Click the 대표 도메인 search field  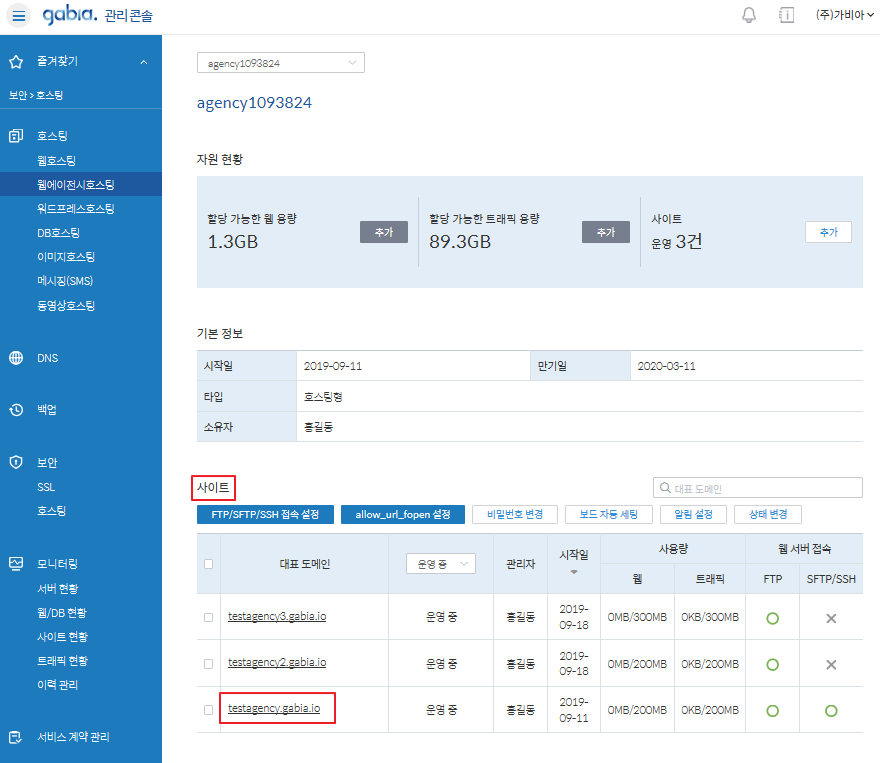[762, 488]
